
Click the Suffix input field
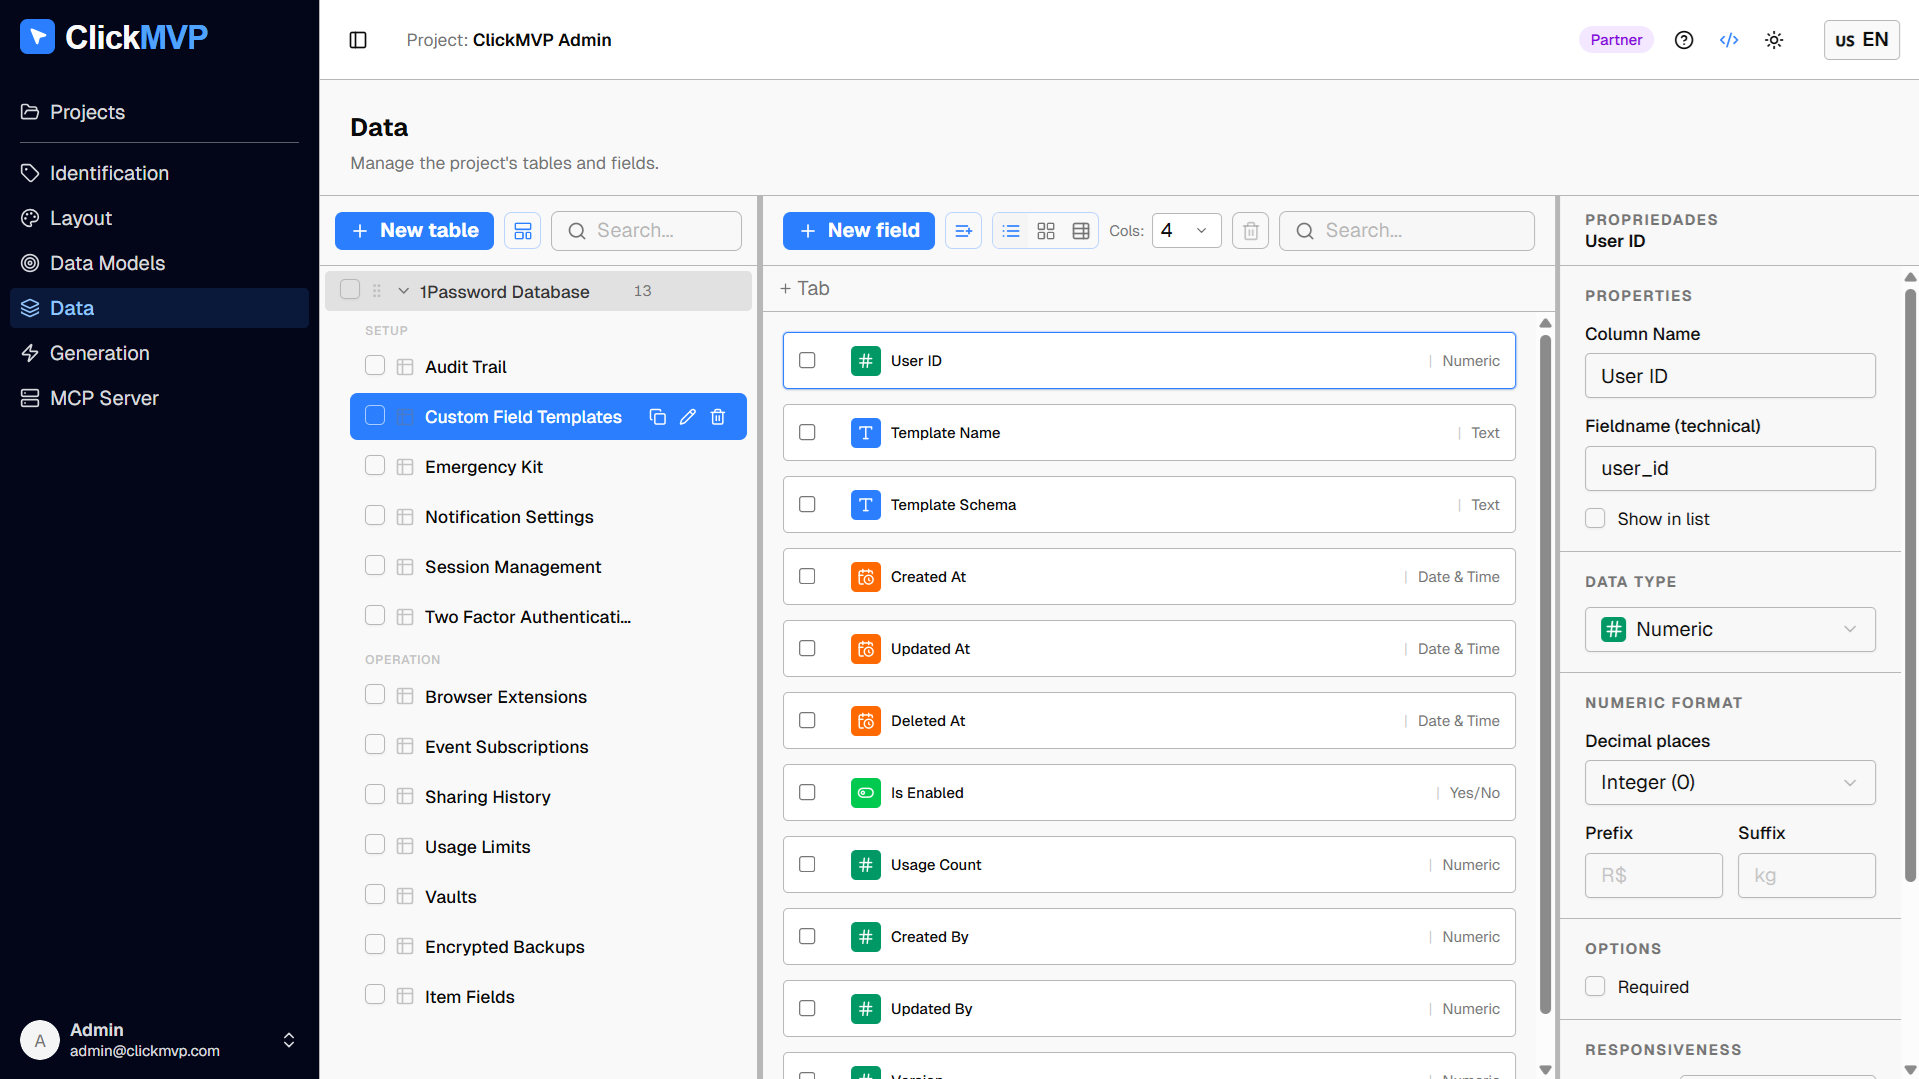pos(1806,876)
